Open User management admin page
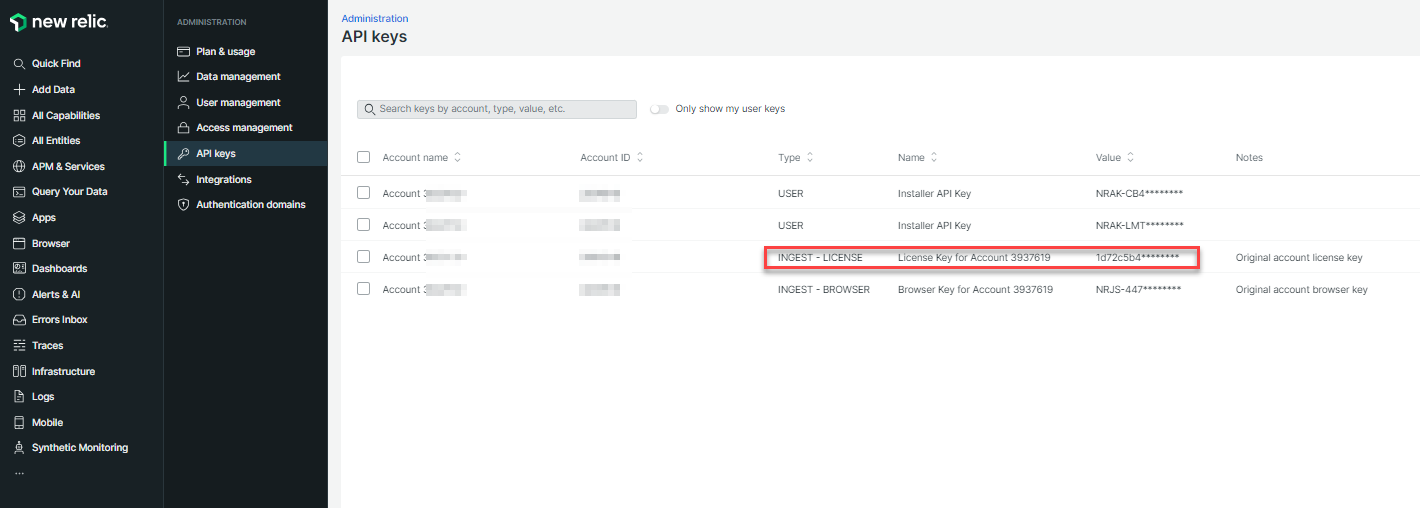This screenshot has height=508, width=1420. (x=238, y=103)
